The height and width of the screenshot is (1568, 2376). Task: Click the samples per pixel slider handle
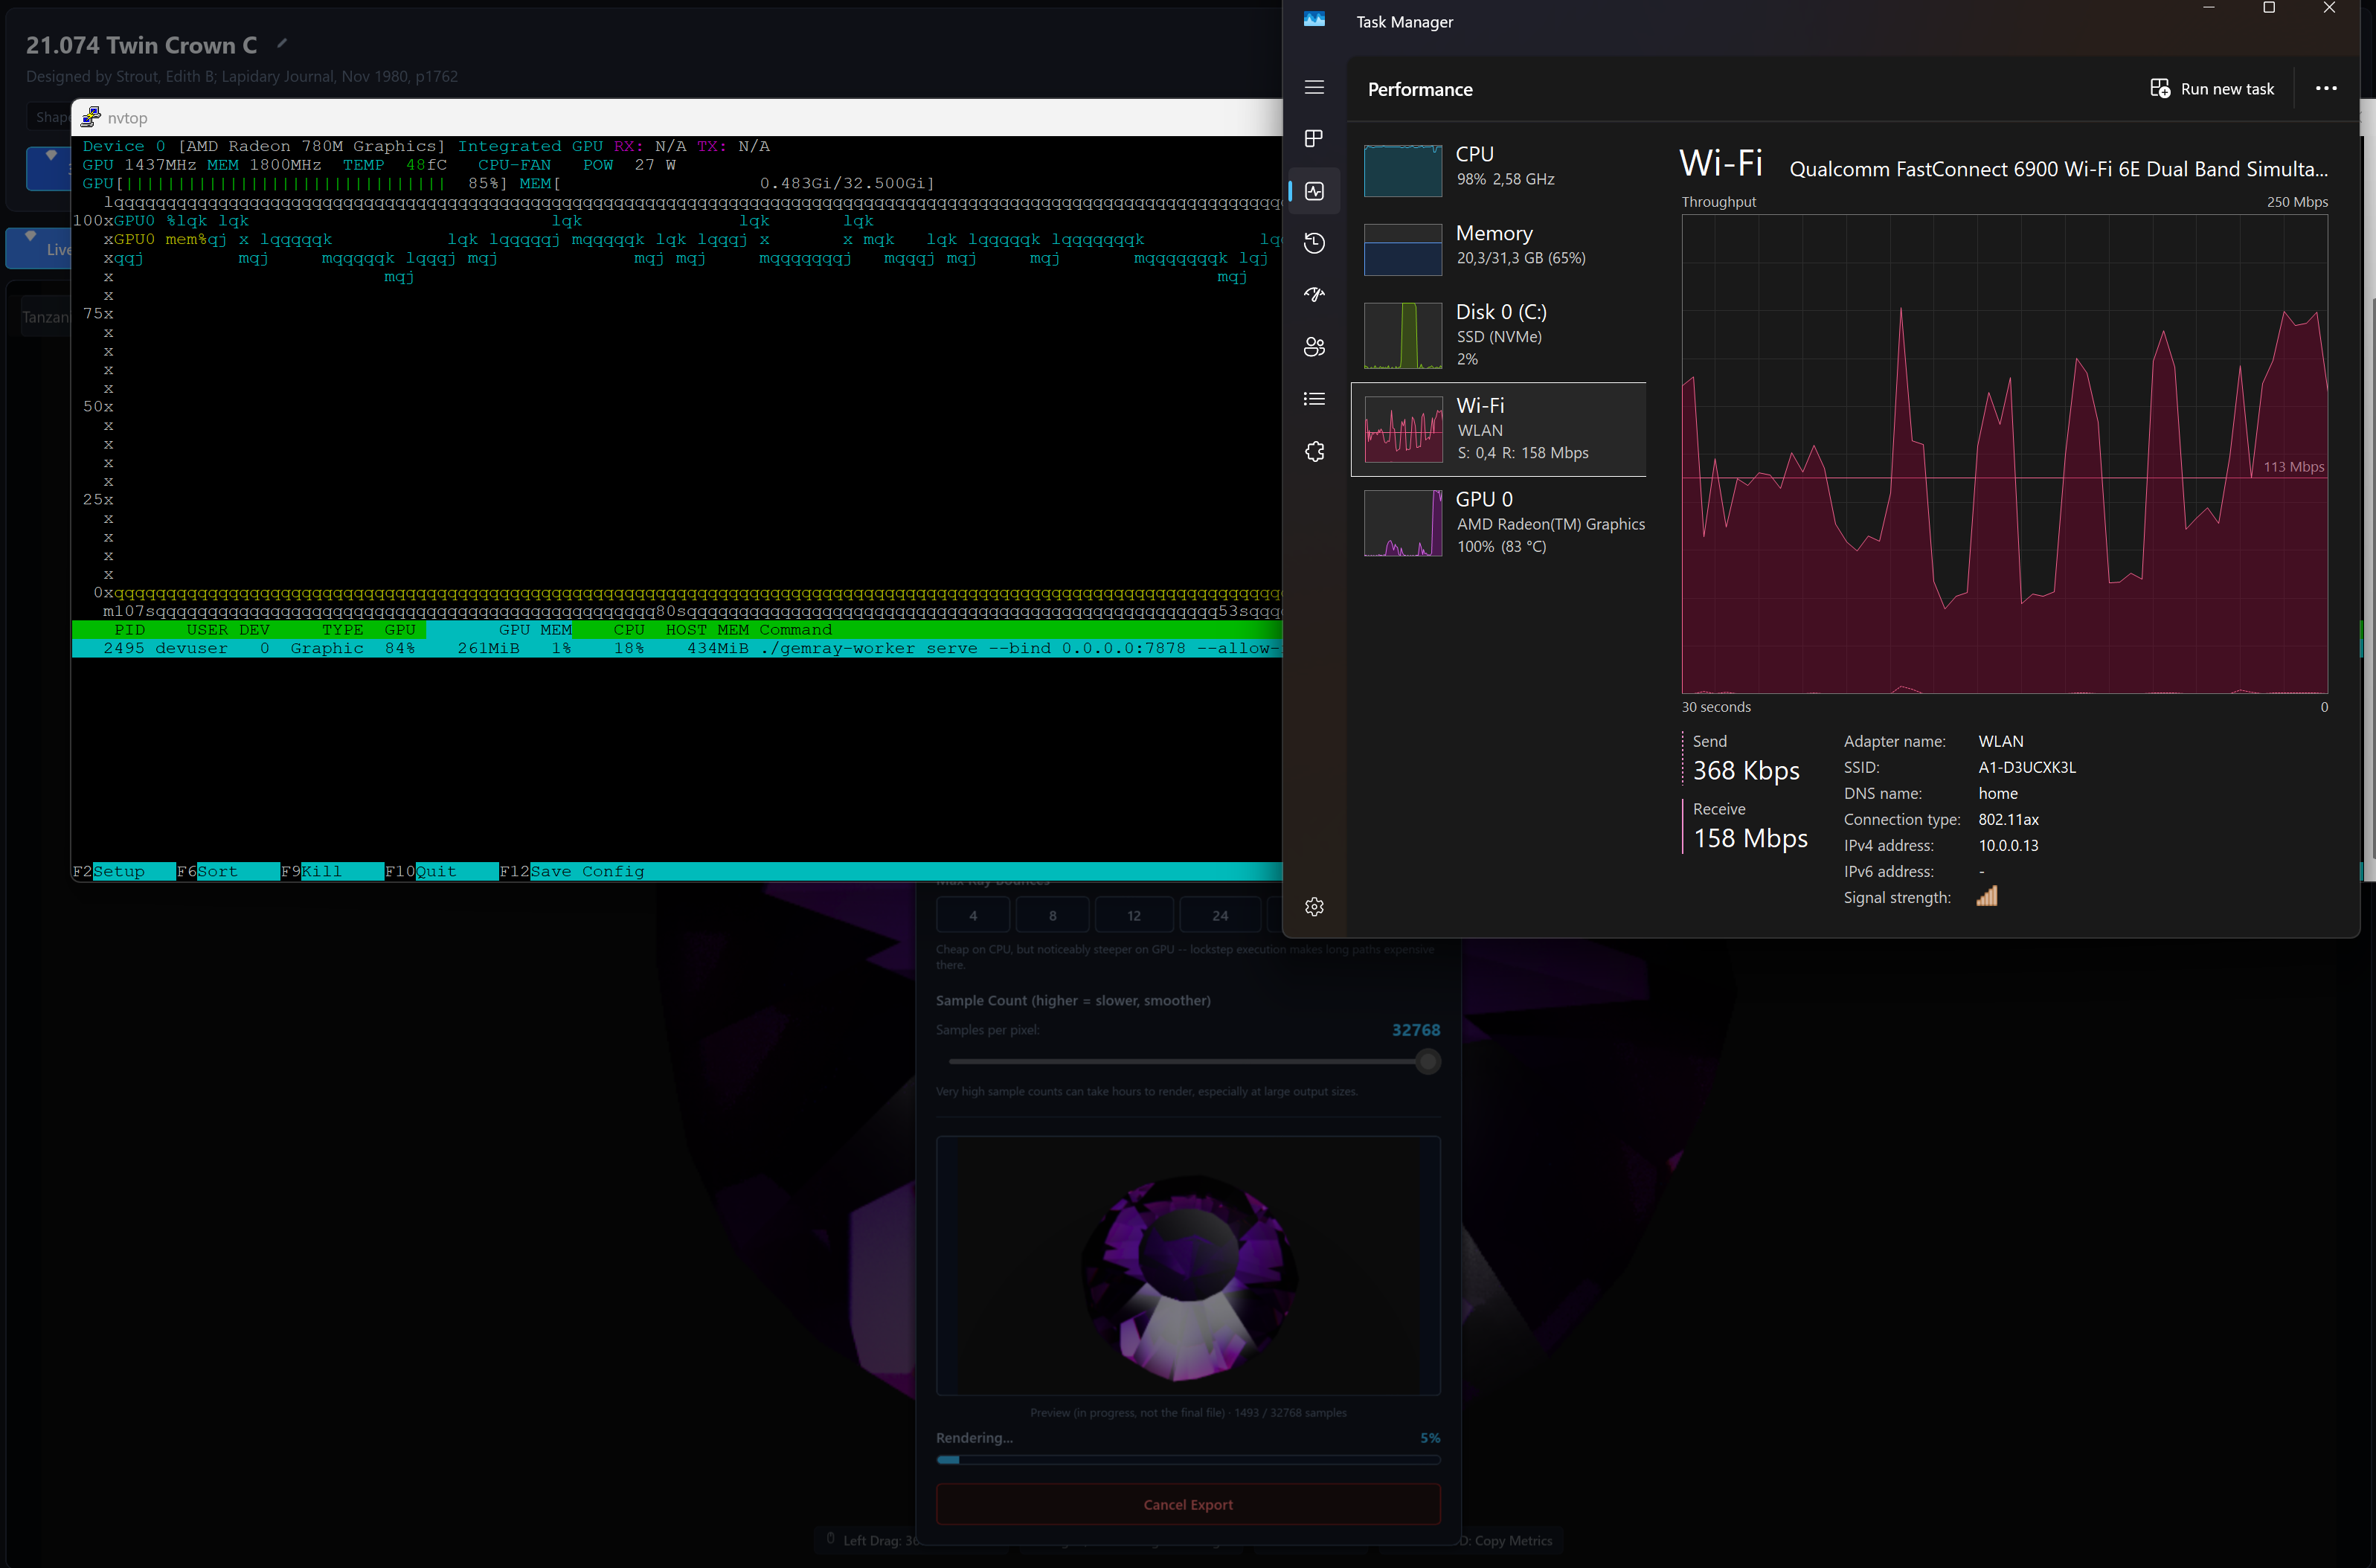tap(1428, 1062)
